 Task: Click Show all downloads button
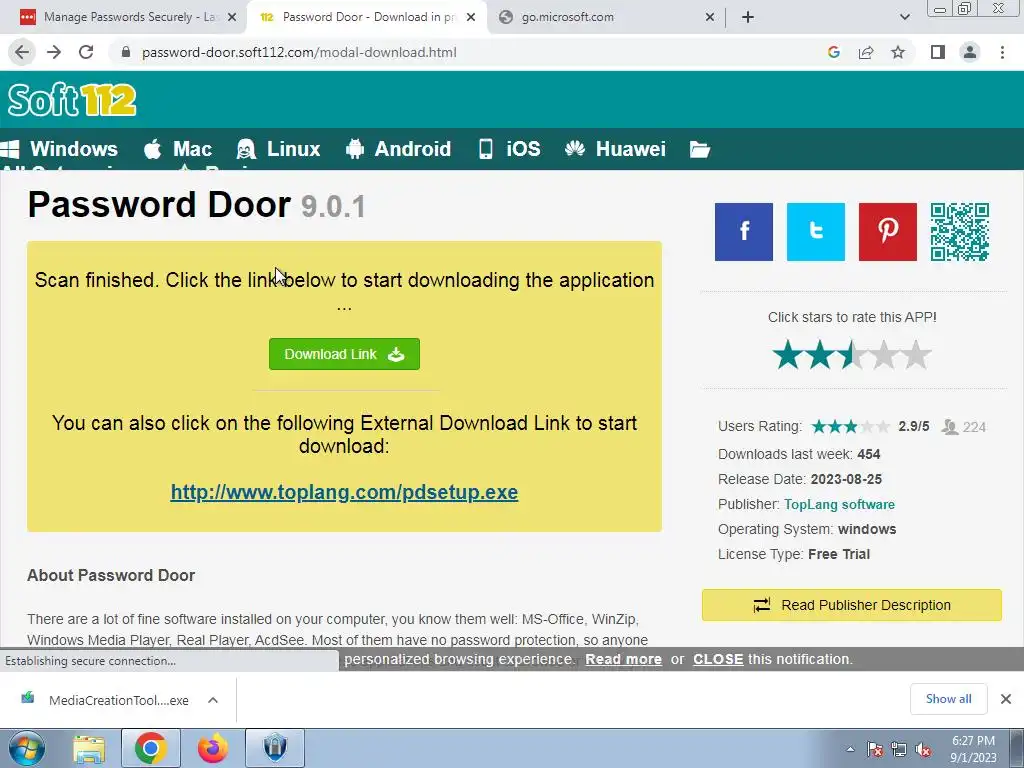[x=948, y=699]
